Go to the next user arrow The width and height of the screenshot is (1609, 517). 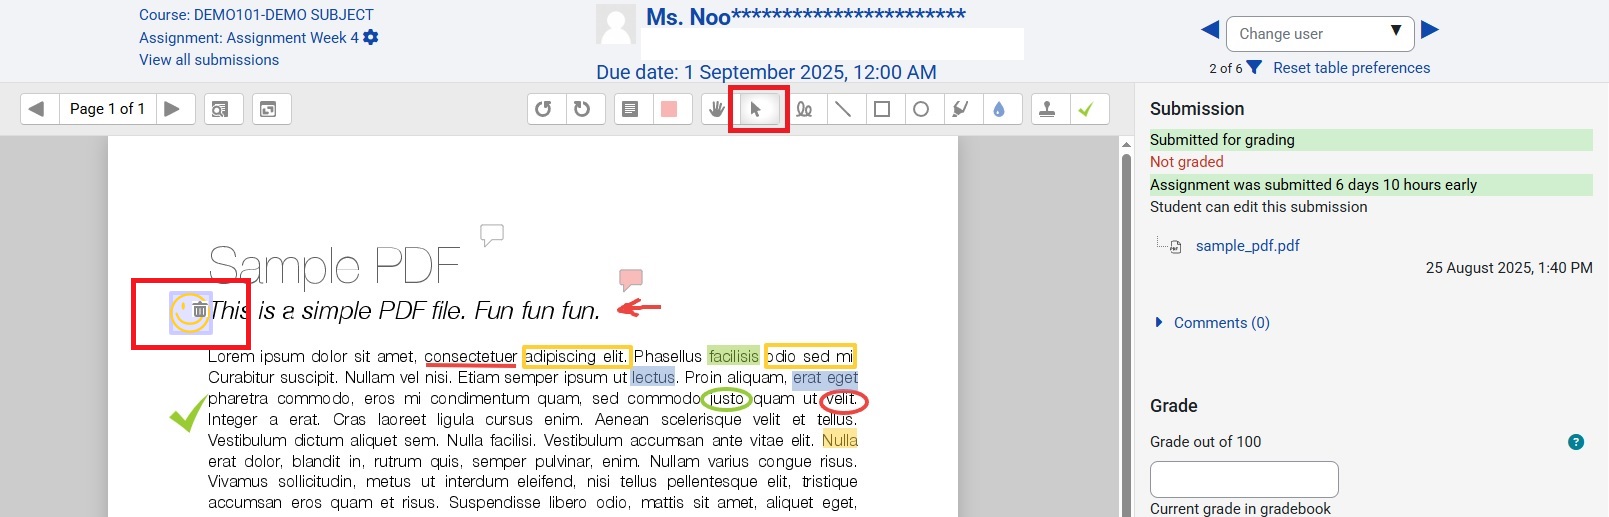(1430, 30)
